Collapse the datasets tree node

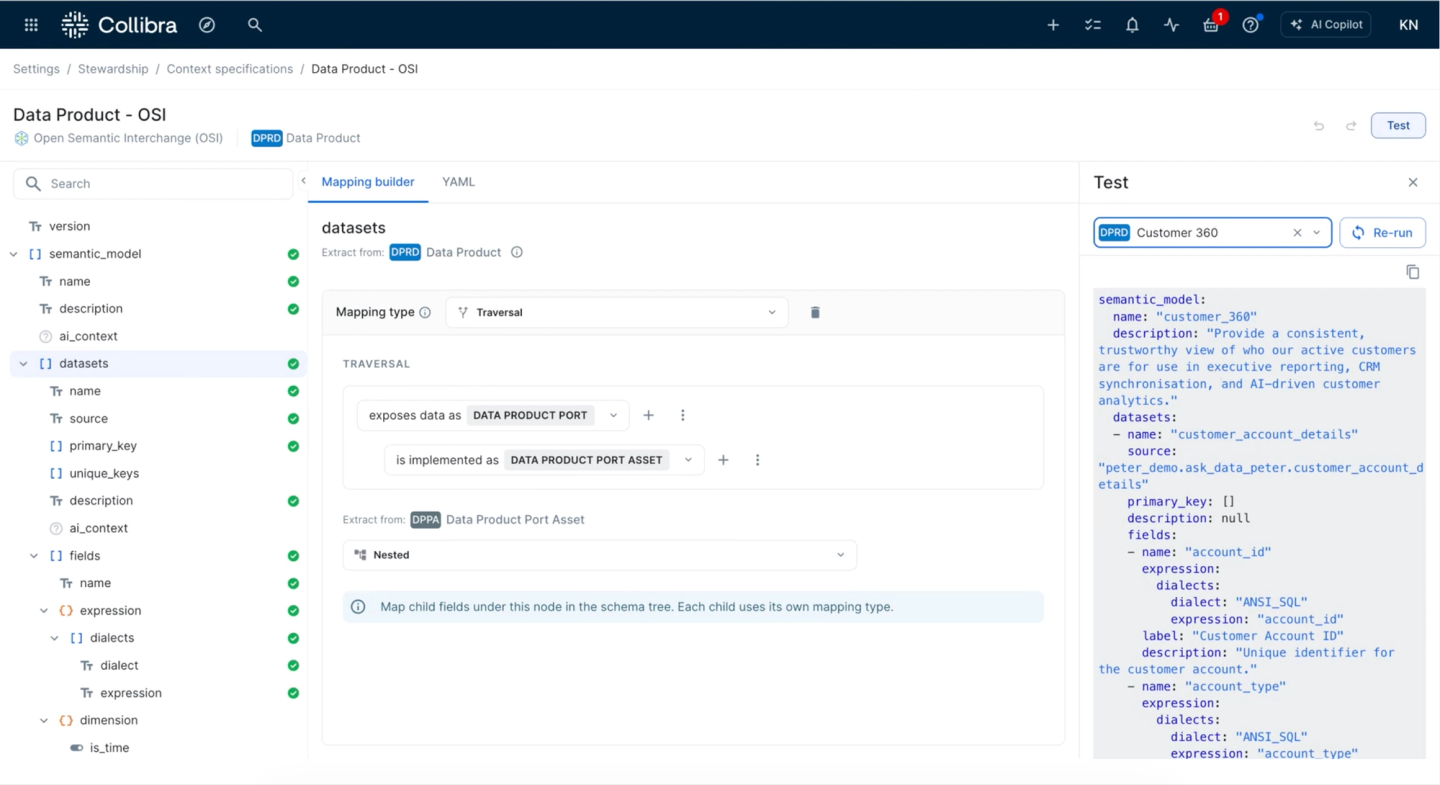pyautogui.click(x=24, y=364)
